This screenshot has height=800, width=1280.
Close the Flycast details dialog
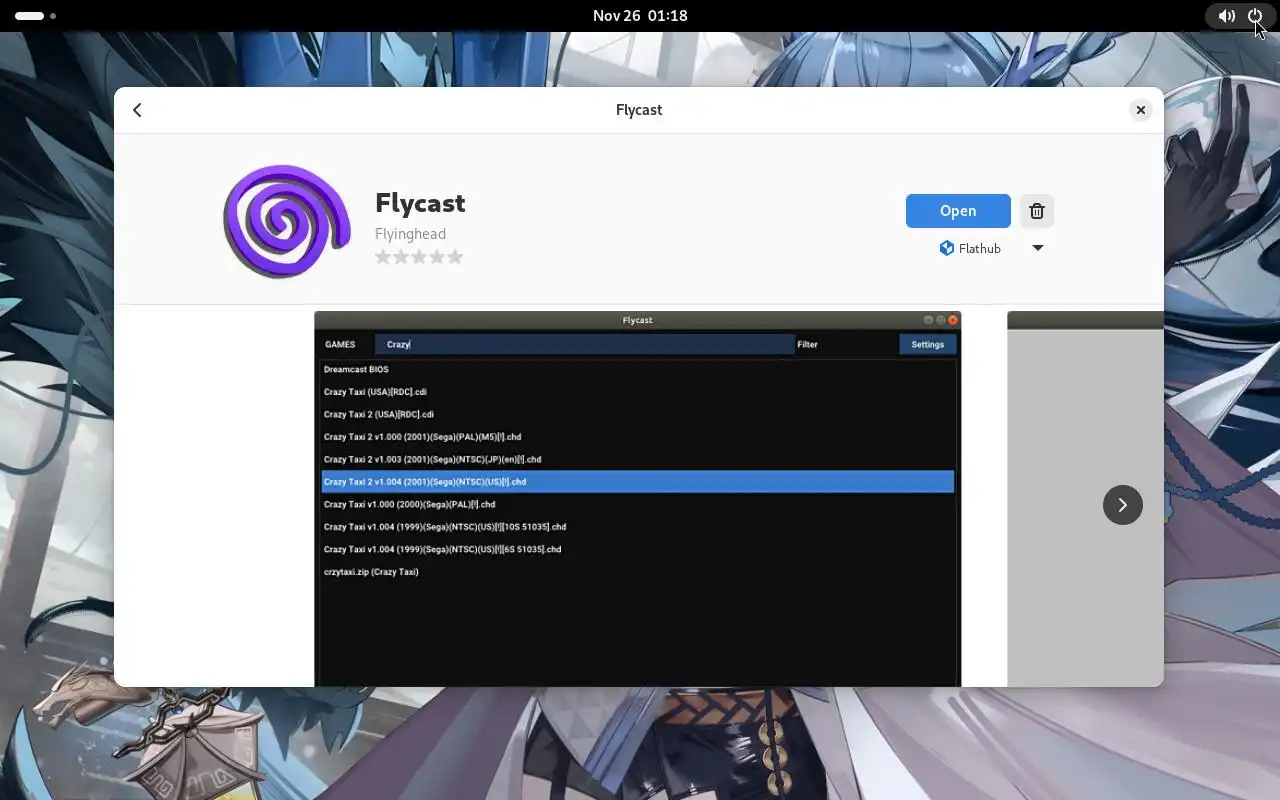click(1140, 110)
